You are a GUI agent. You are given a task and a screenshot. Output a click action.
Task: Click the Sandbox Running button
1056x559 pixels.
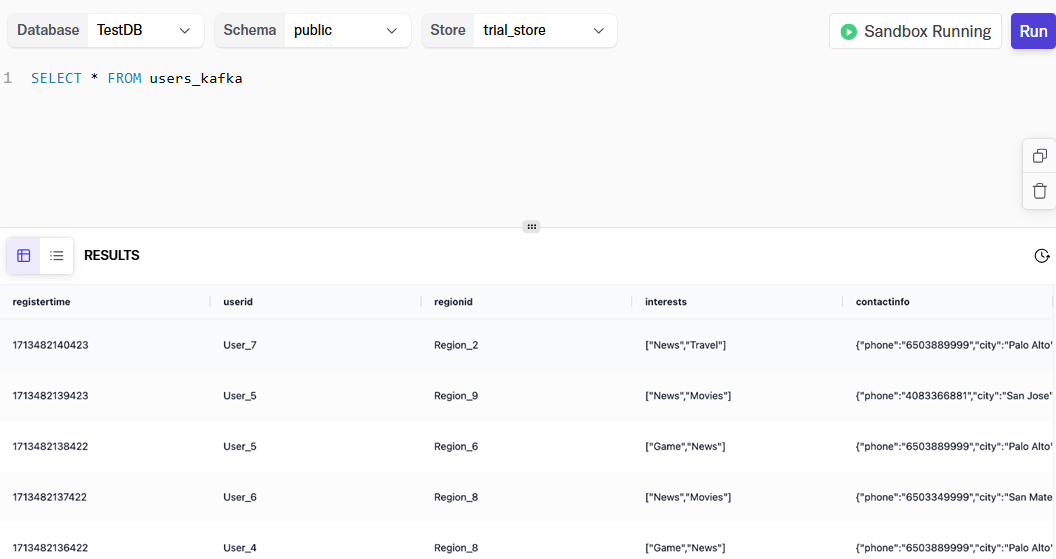click(915, 32)
